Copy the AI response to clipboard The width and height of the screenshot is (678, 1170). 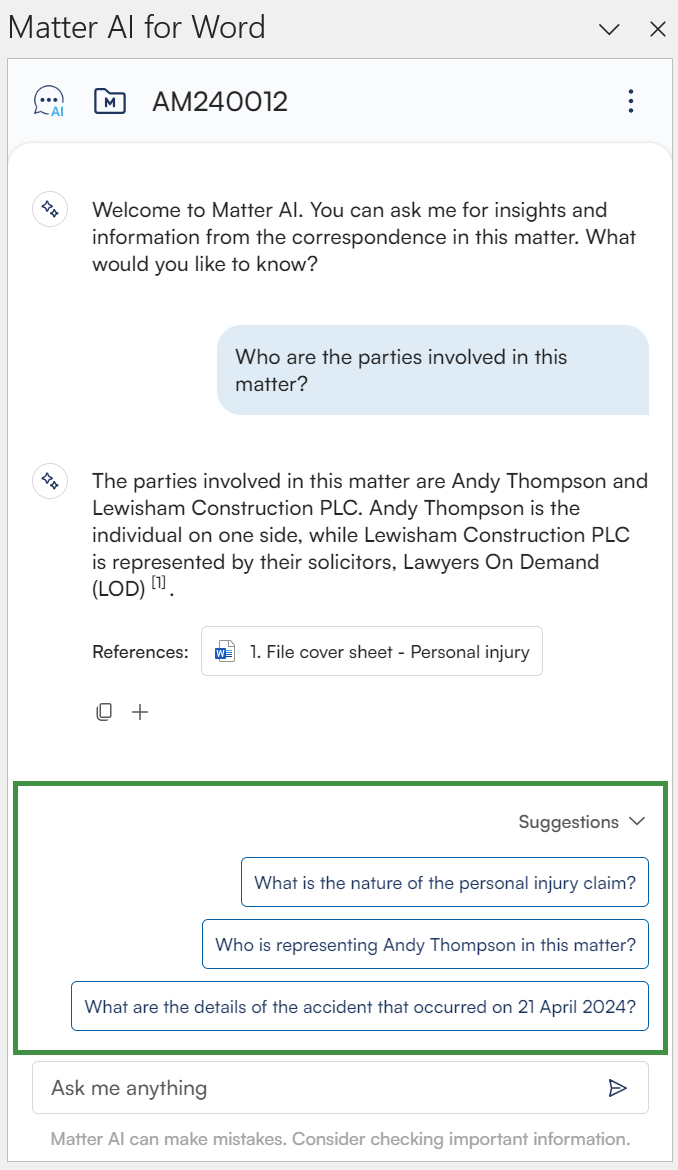coord(104,712)
